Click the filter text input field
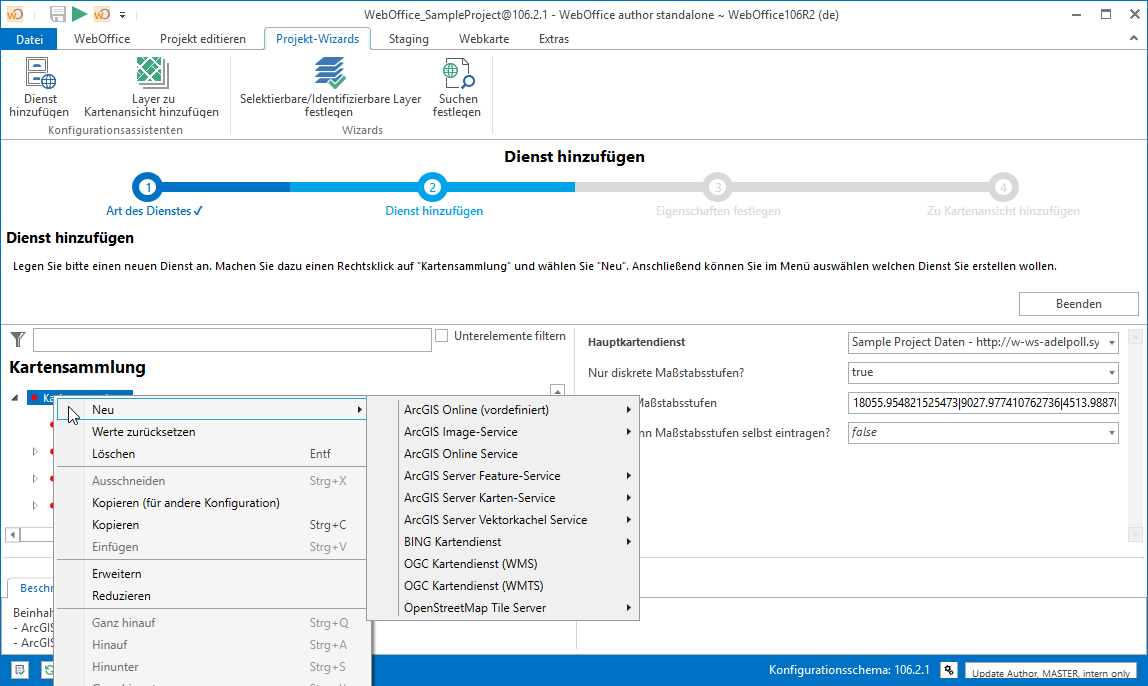The image size is (1148, 686). (x=232, y=340)
